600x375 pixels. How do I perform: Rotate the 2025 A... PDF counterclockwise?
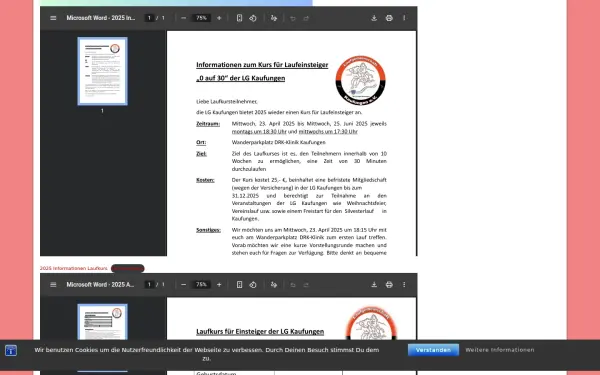pos(253,285)
